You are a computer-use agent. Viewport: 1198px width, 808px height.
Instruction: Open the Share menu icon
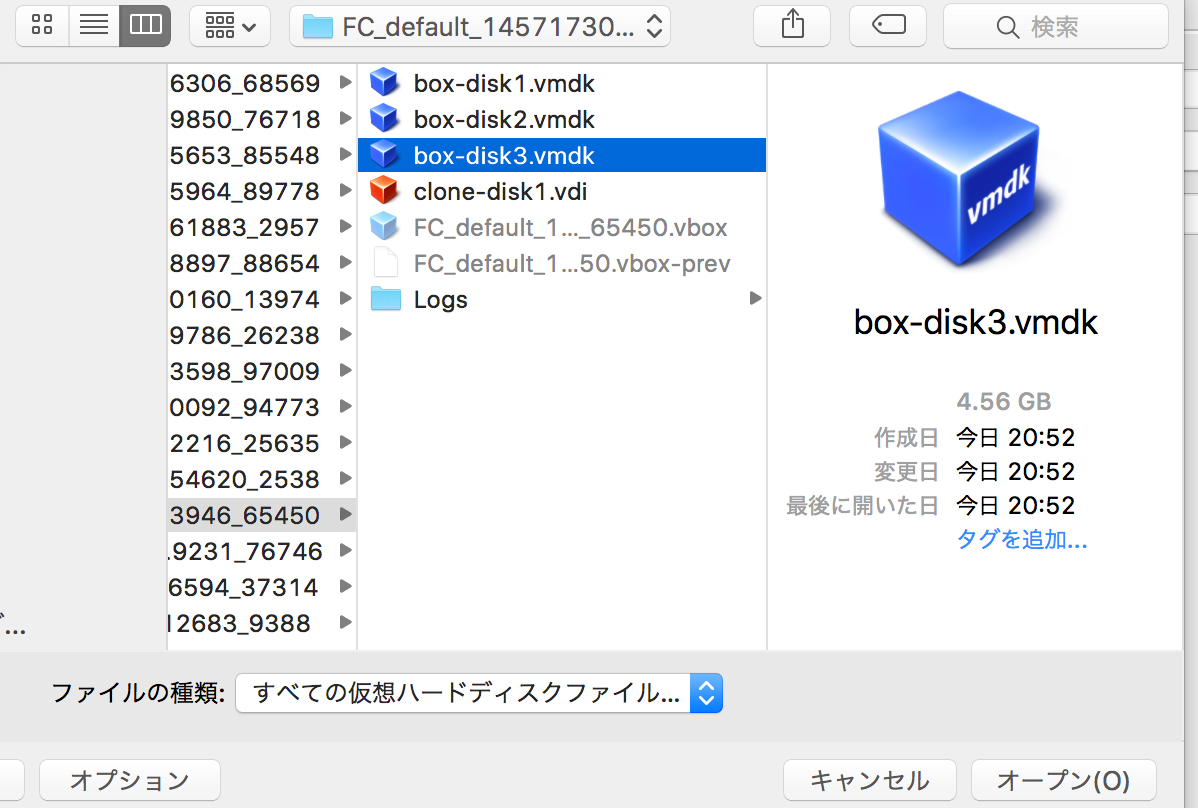(791, 26)
